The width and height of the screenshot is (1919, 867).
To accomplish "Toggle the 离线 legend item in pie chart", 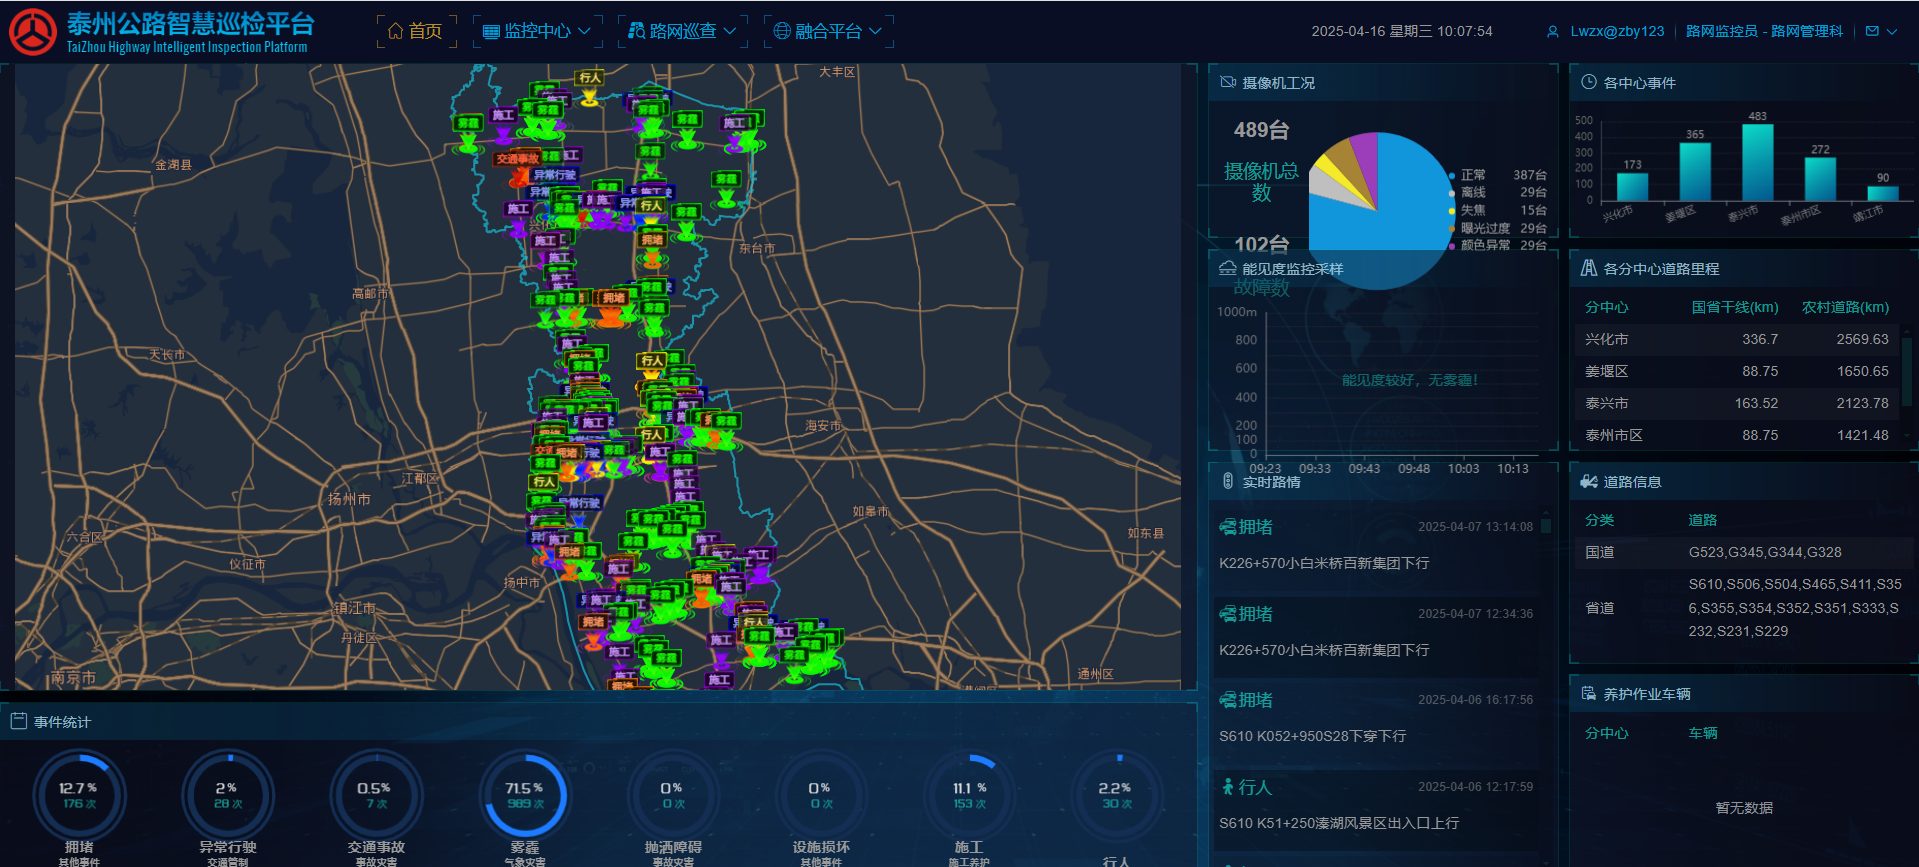I will click(x=1472, y=192).
